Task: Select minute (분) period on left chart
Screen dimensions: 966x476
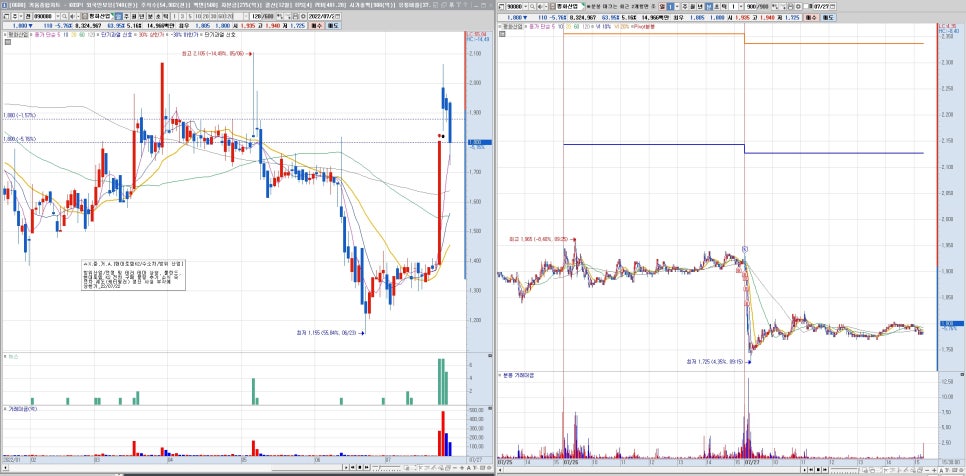Action: pos(150,17)
